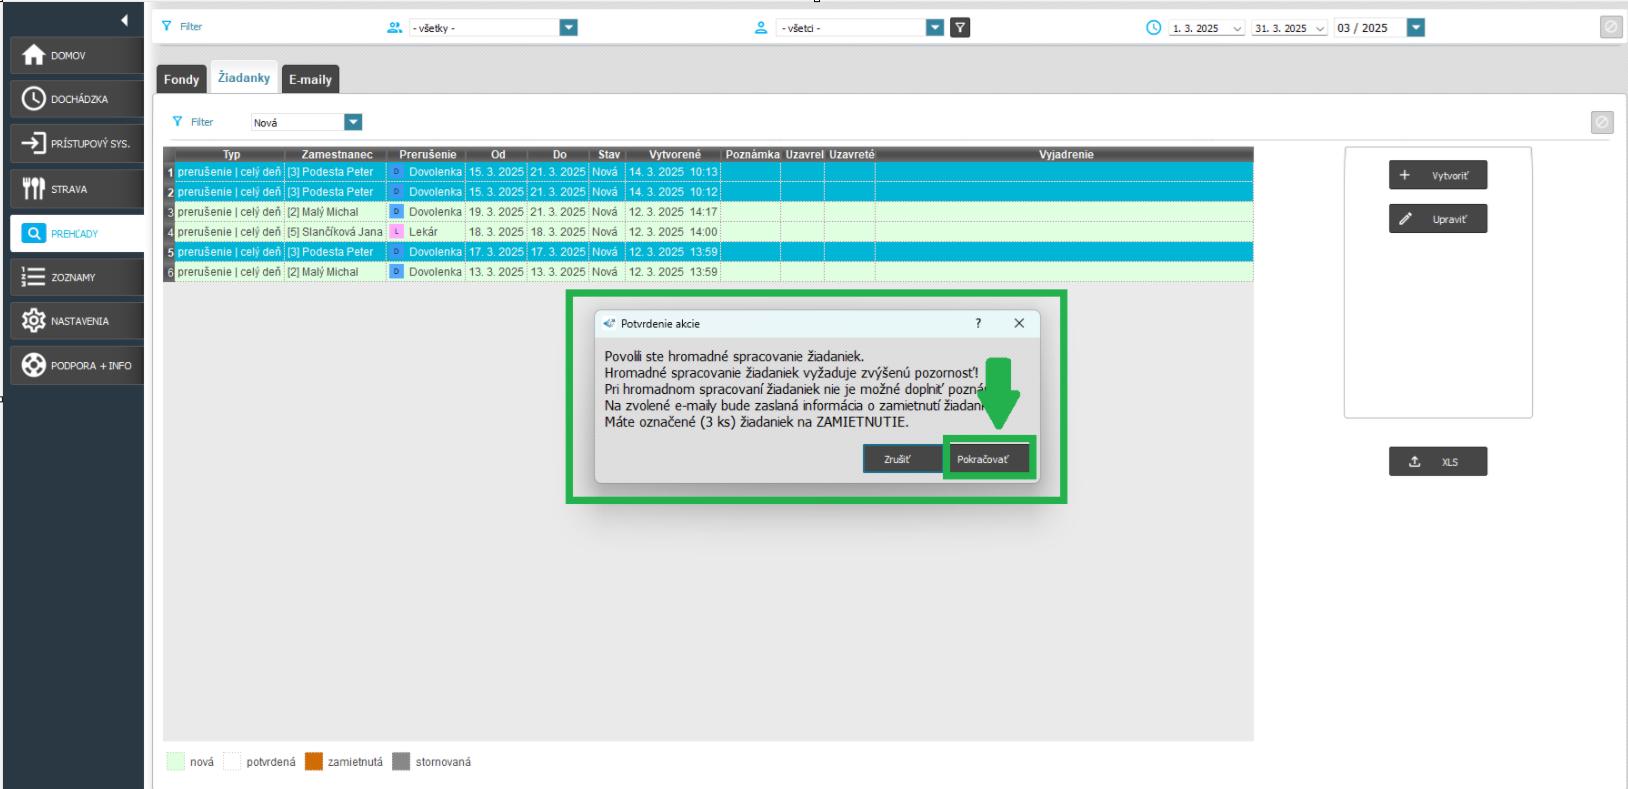Open the Nová status filter dropdown

353,122
